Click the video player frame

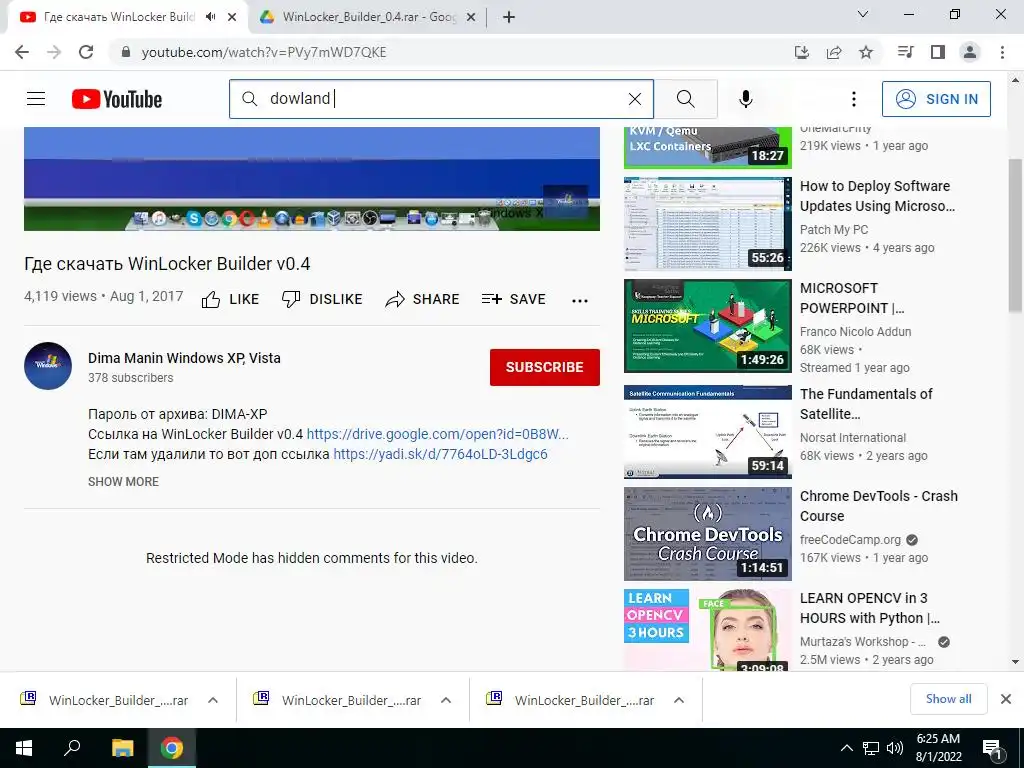point(312,178)
